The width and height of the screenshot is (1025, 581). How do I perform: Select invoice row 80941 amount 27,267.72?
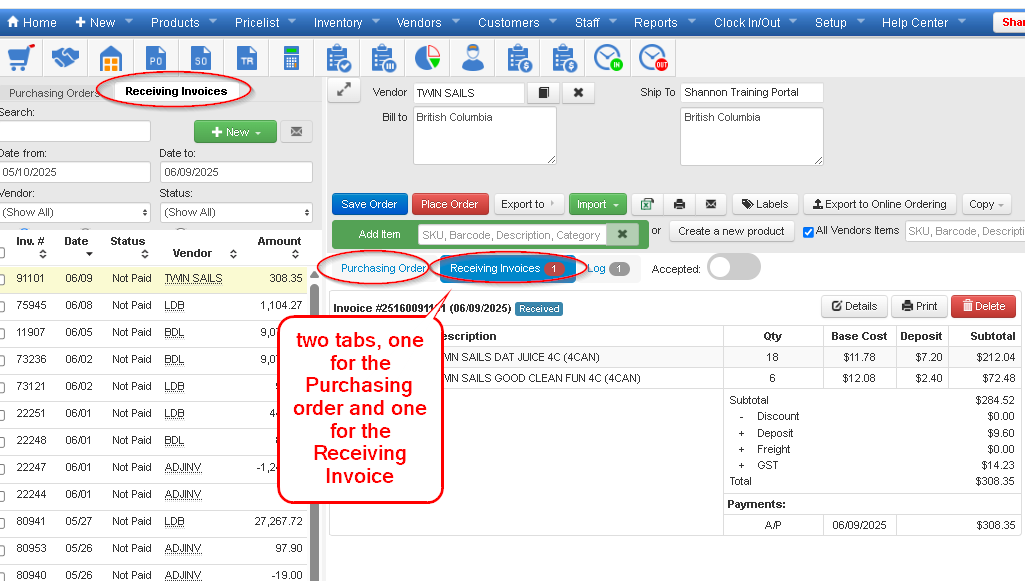[x=154, y=522]
